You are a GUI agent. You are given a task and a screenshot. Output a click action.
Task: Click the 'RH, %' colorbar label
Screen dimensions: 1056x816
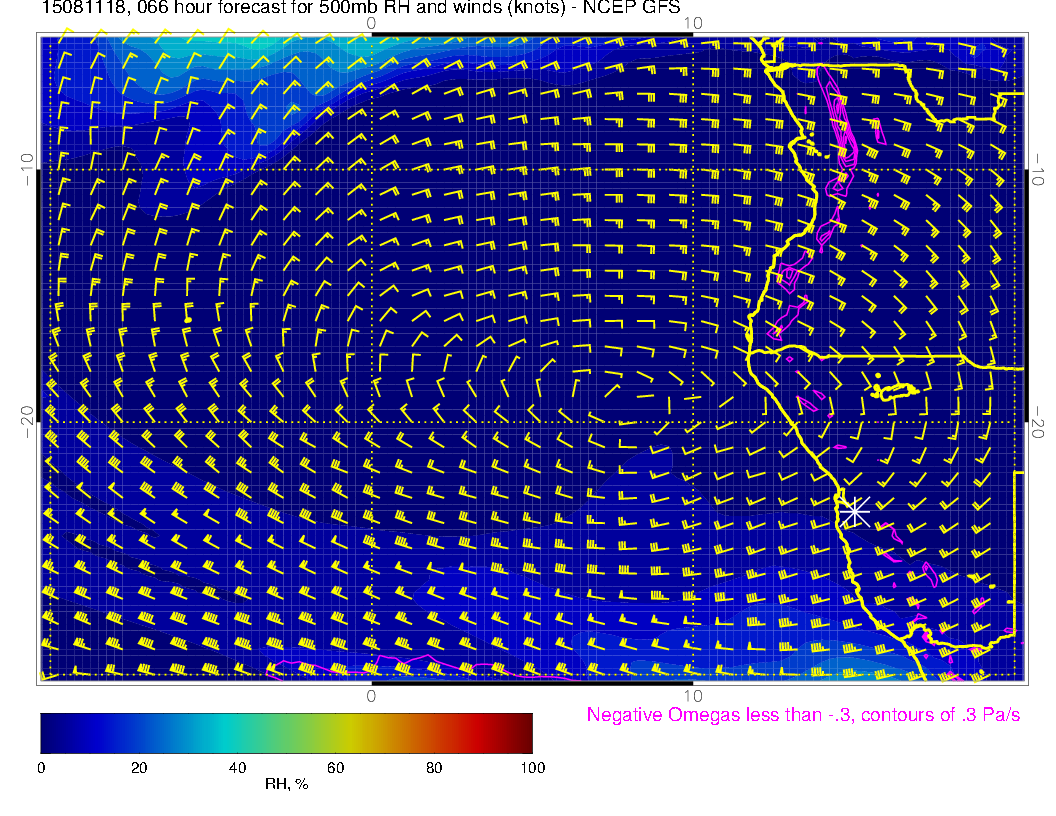pos(286,785)
